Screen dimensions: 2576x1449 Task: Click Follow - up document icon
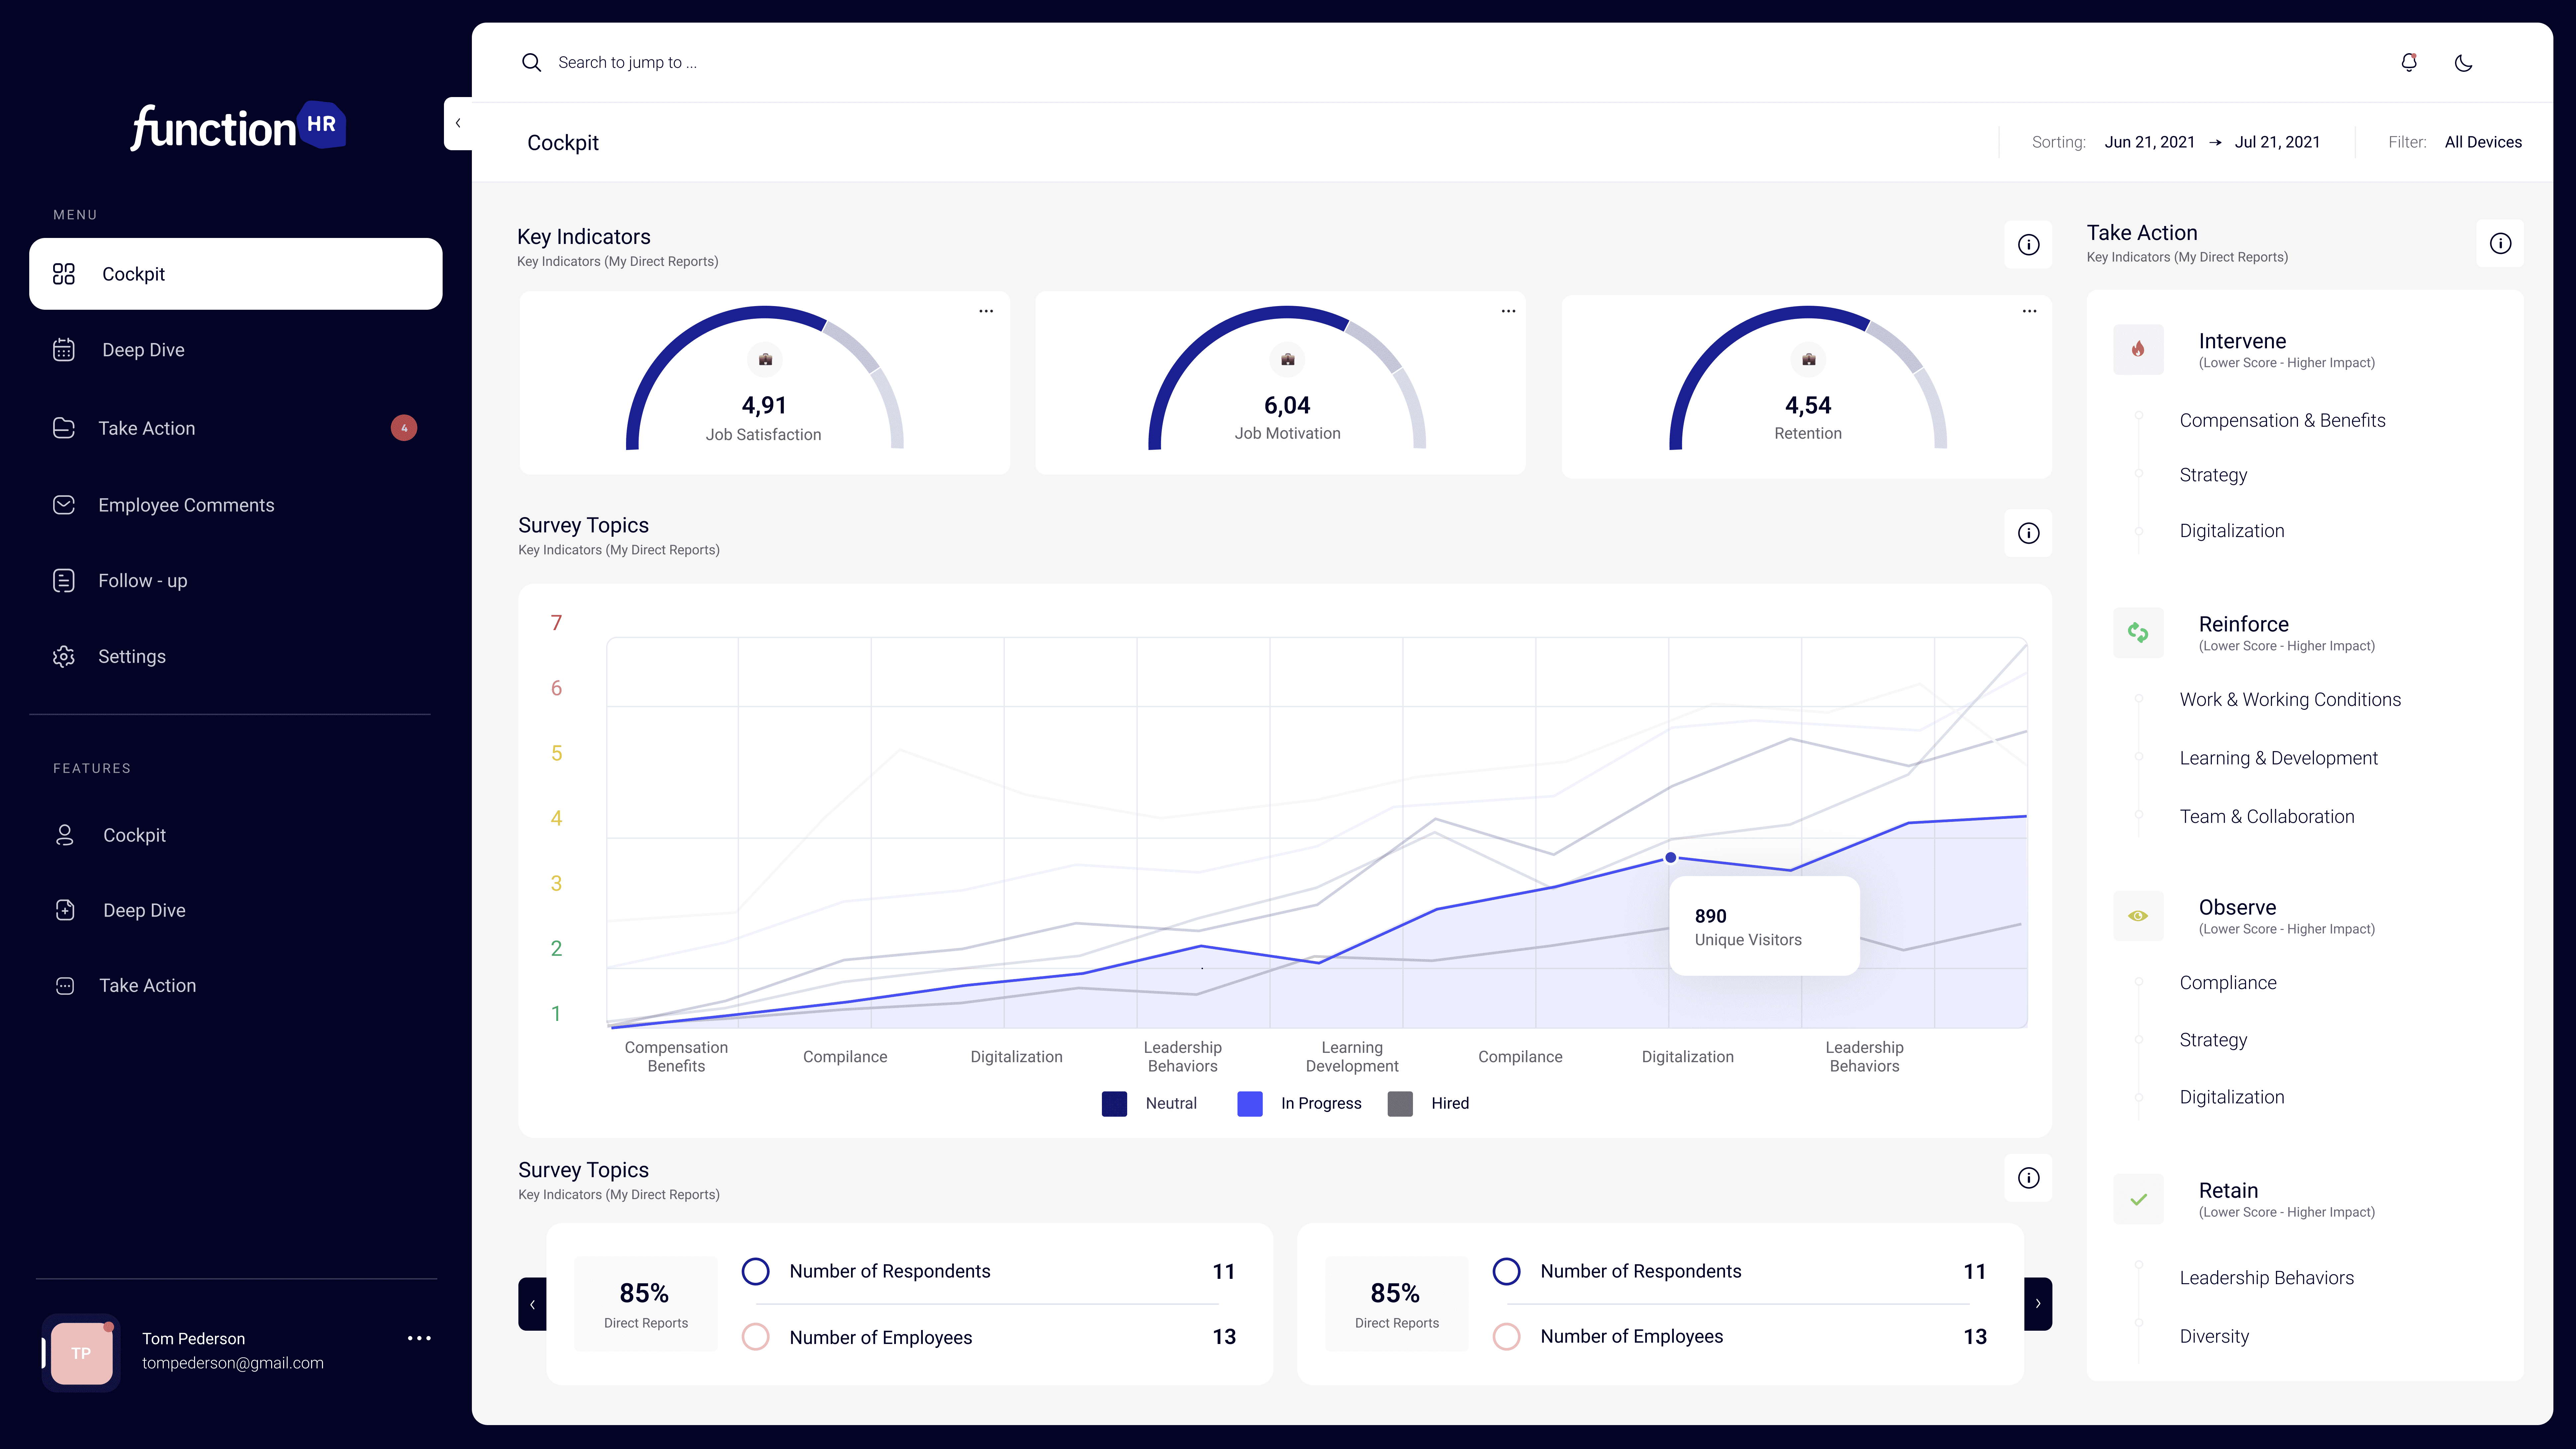(x=64, y=581)
